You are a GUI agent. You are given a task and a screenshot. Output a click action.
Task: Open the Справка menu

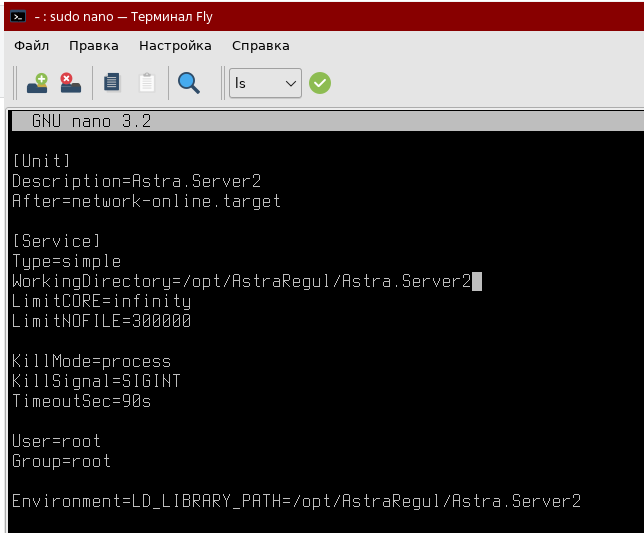[x=260, y=45]
